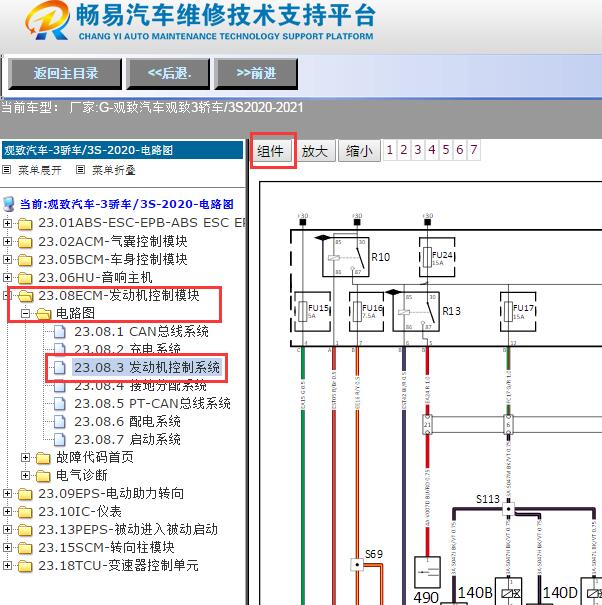Click relay R10 in the diagram
Image resolution: width=602 pixels, height=605 pixels.
point(346,257)
